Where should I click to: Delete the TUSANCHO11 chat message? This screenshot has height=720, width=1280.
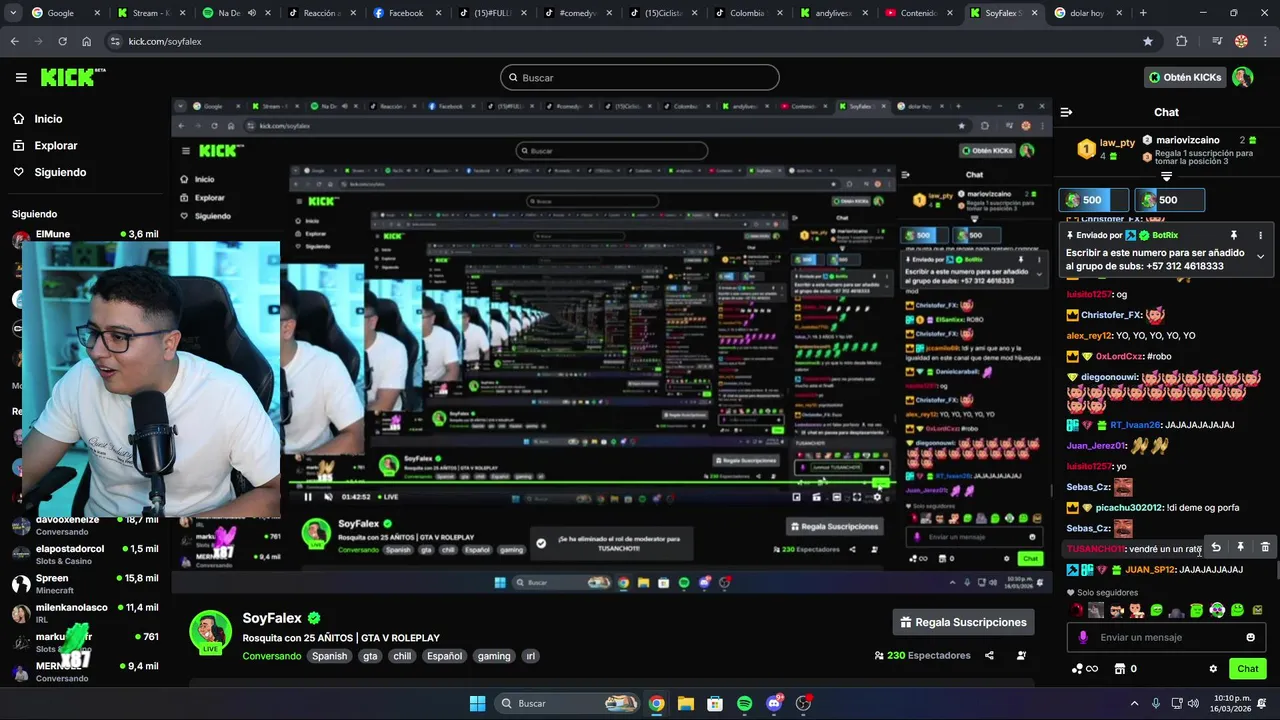(x=1265, y=547)
